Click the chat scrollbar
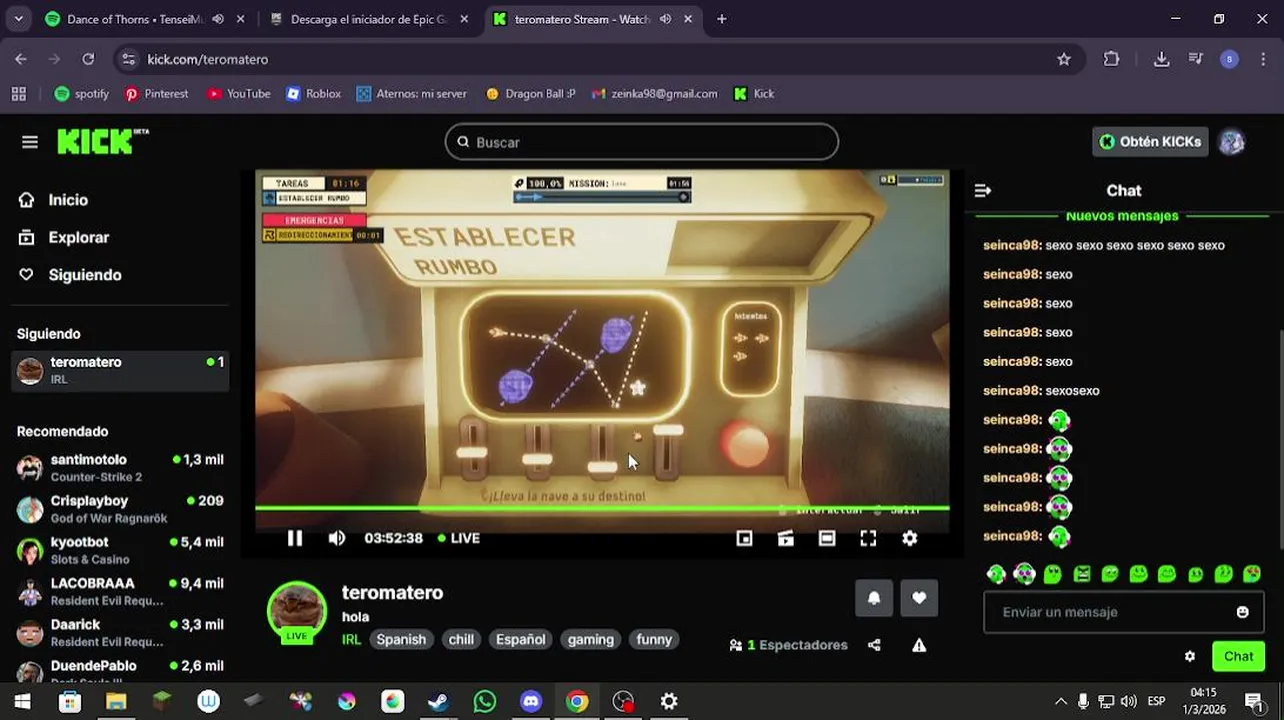The width and height of the screenshot is (1284, 720). [1279, 438]
